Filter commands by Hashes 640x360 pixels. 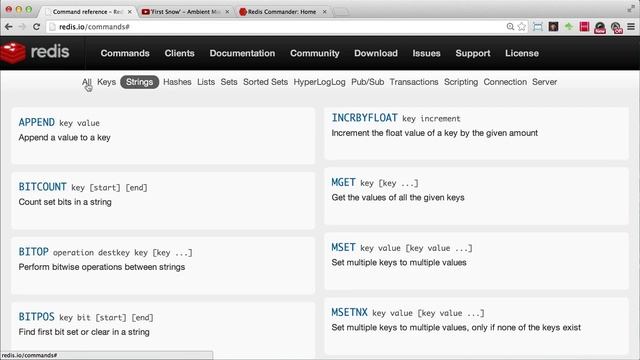[x=177, y=82]
